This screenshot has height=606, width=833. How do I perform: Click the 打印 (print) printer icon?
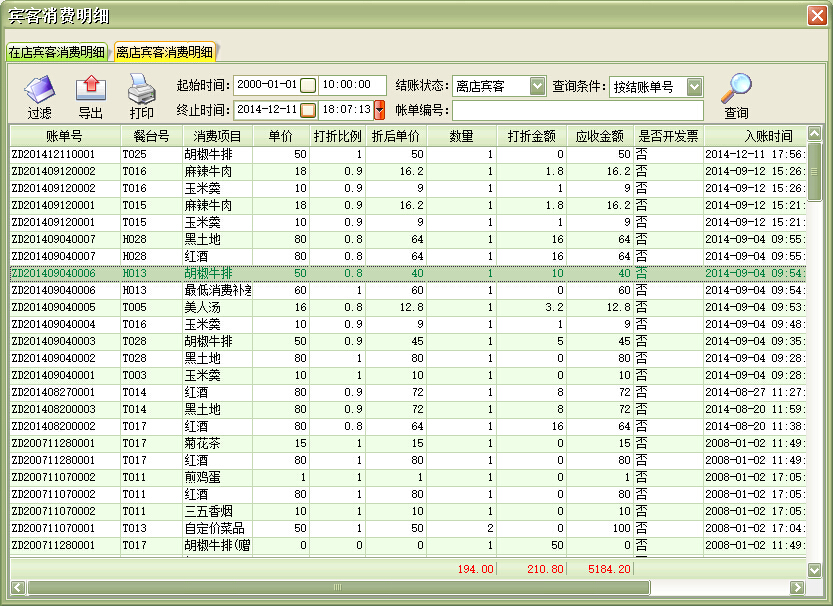click(x=141, y=90)
